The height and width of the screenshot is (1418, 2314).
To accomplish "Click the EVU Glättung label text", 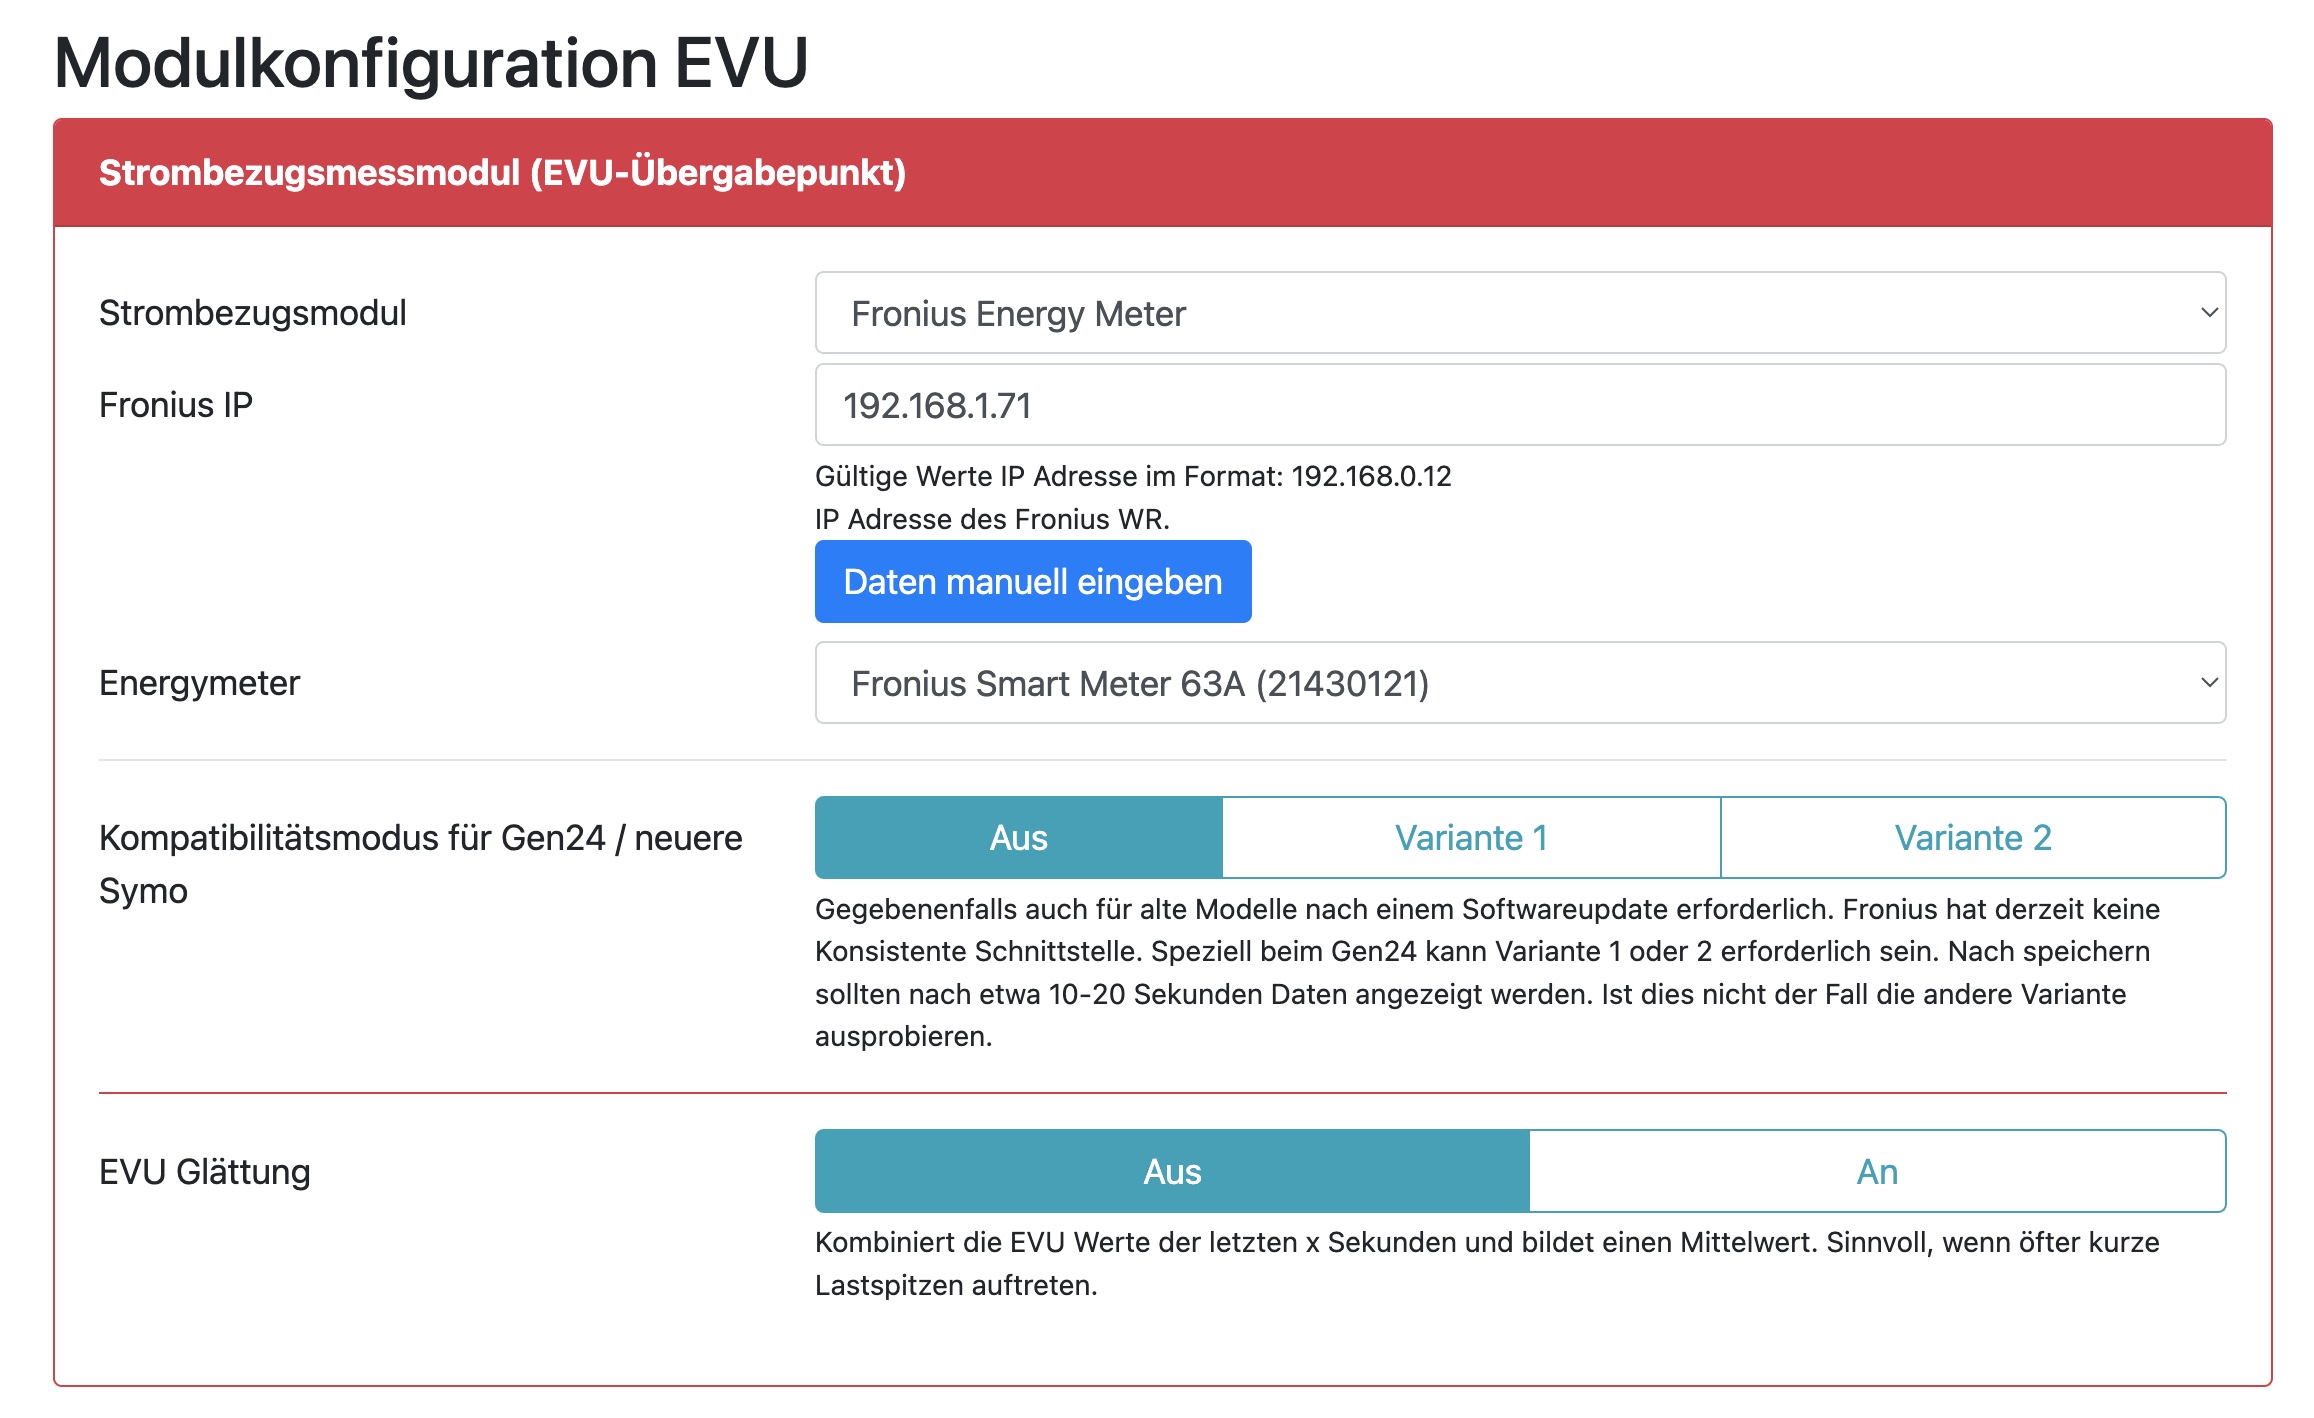I will pos(204,1171).
